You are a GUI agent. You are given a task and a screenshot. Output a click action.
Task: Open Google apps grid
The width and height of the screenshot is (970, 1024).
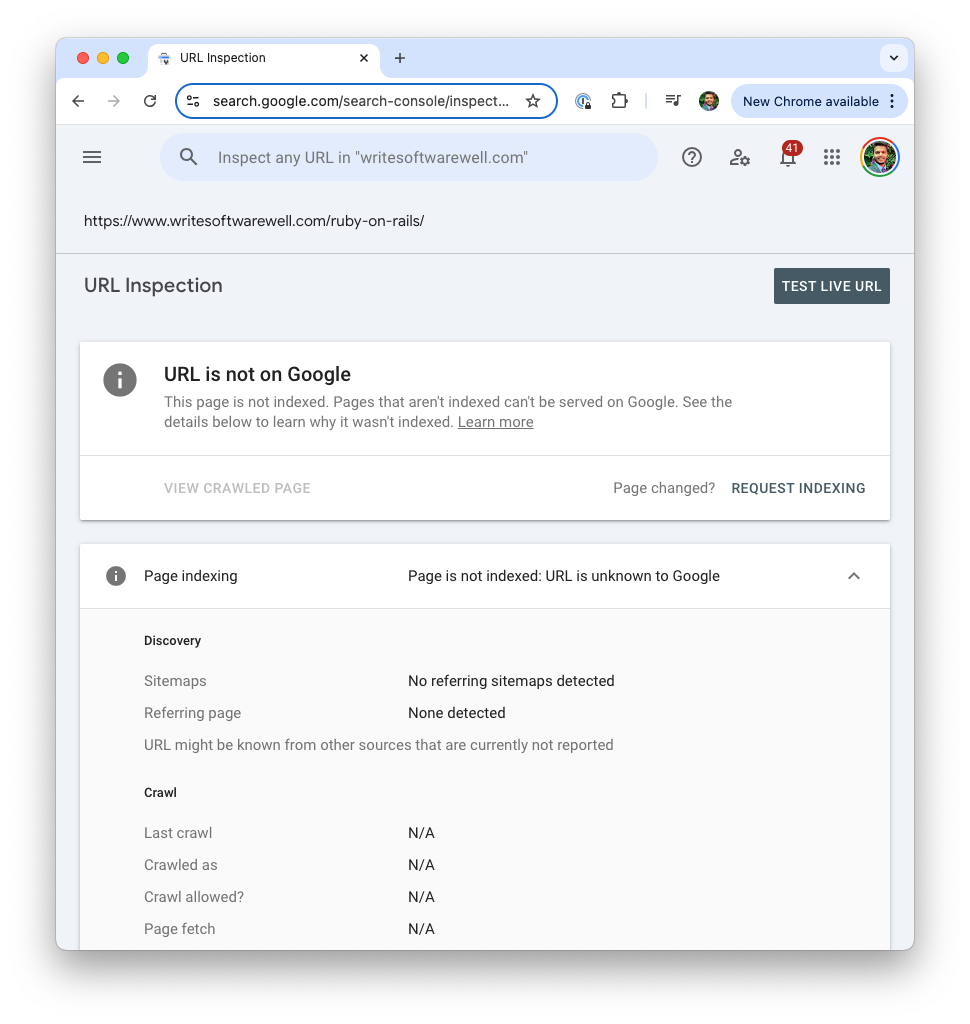tap(832, 157)
